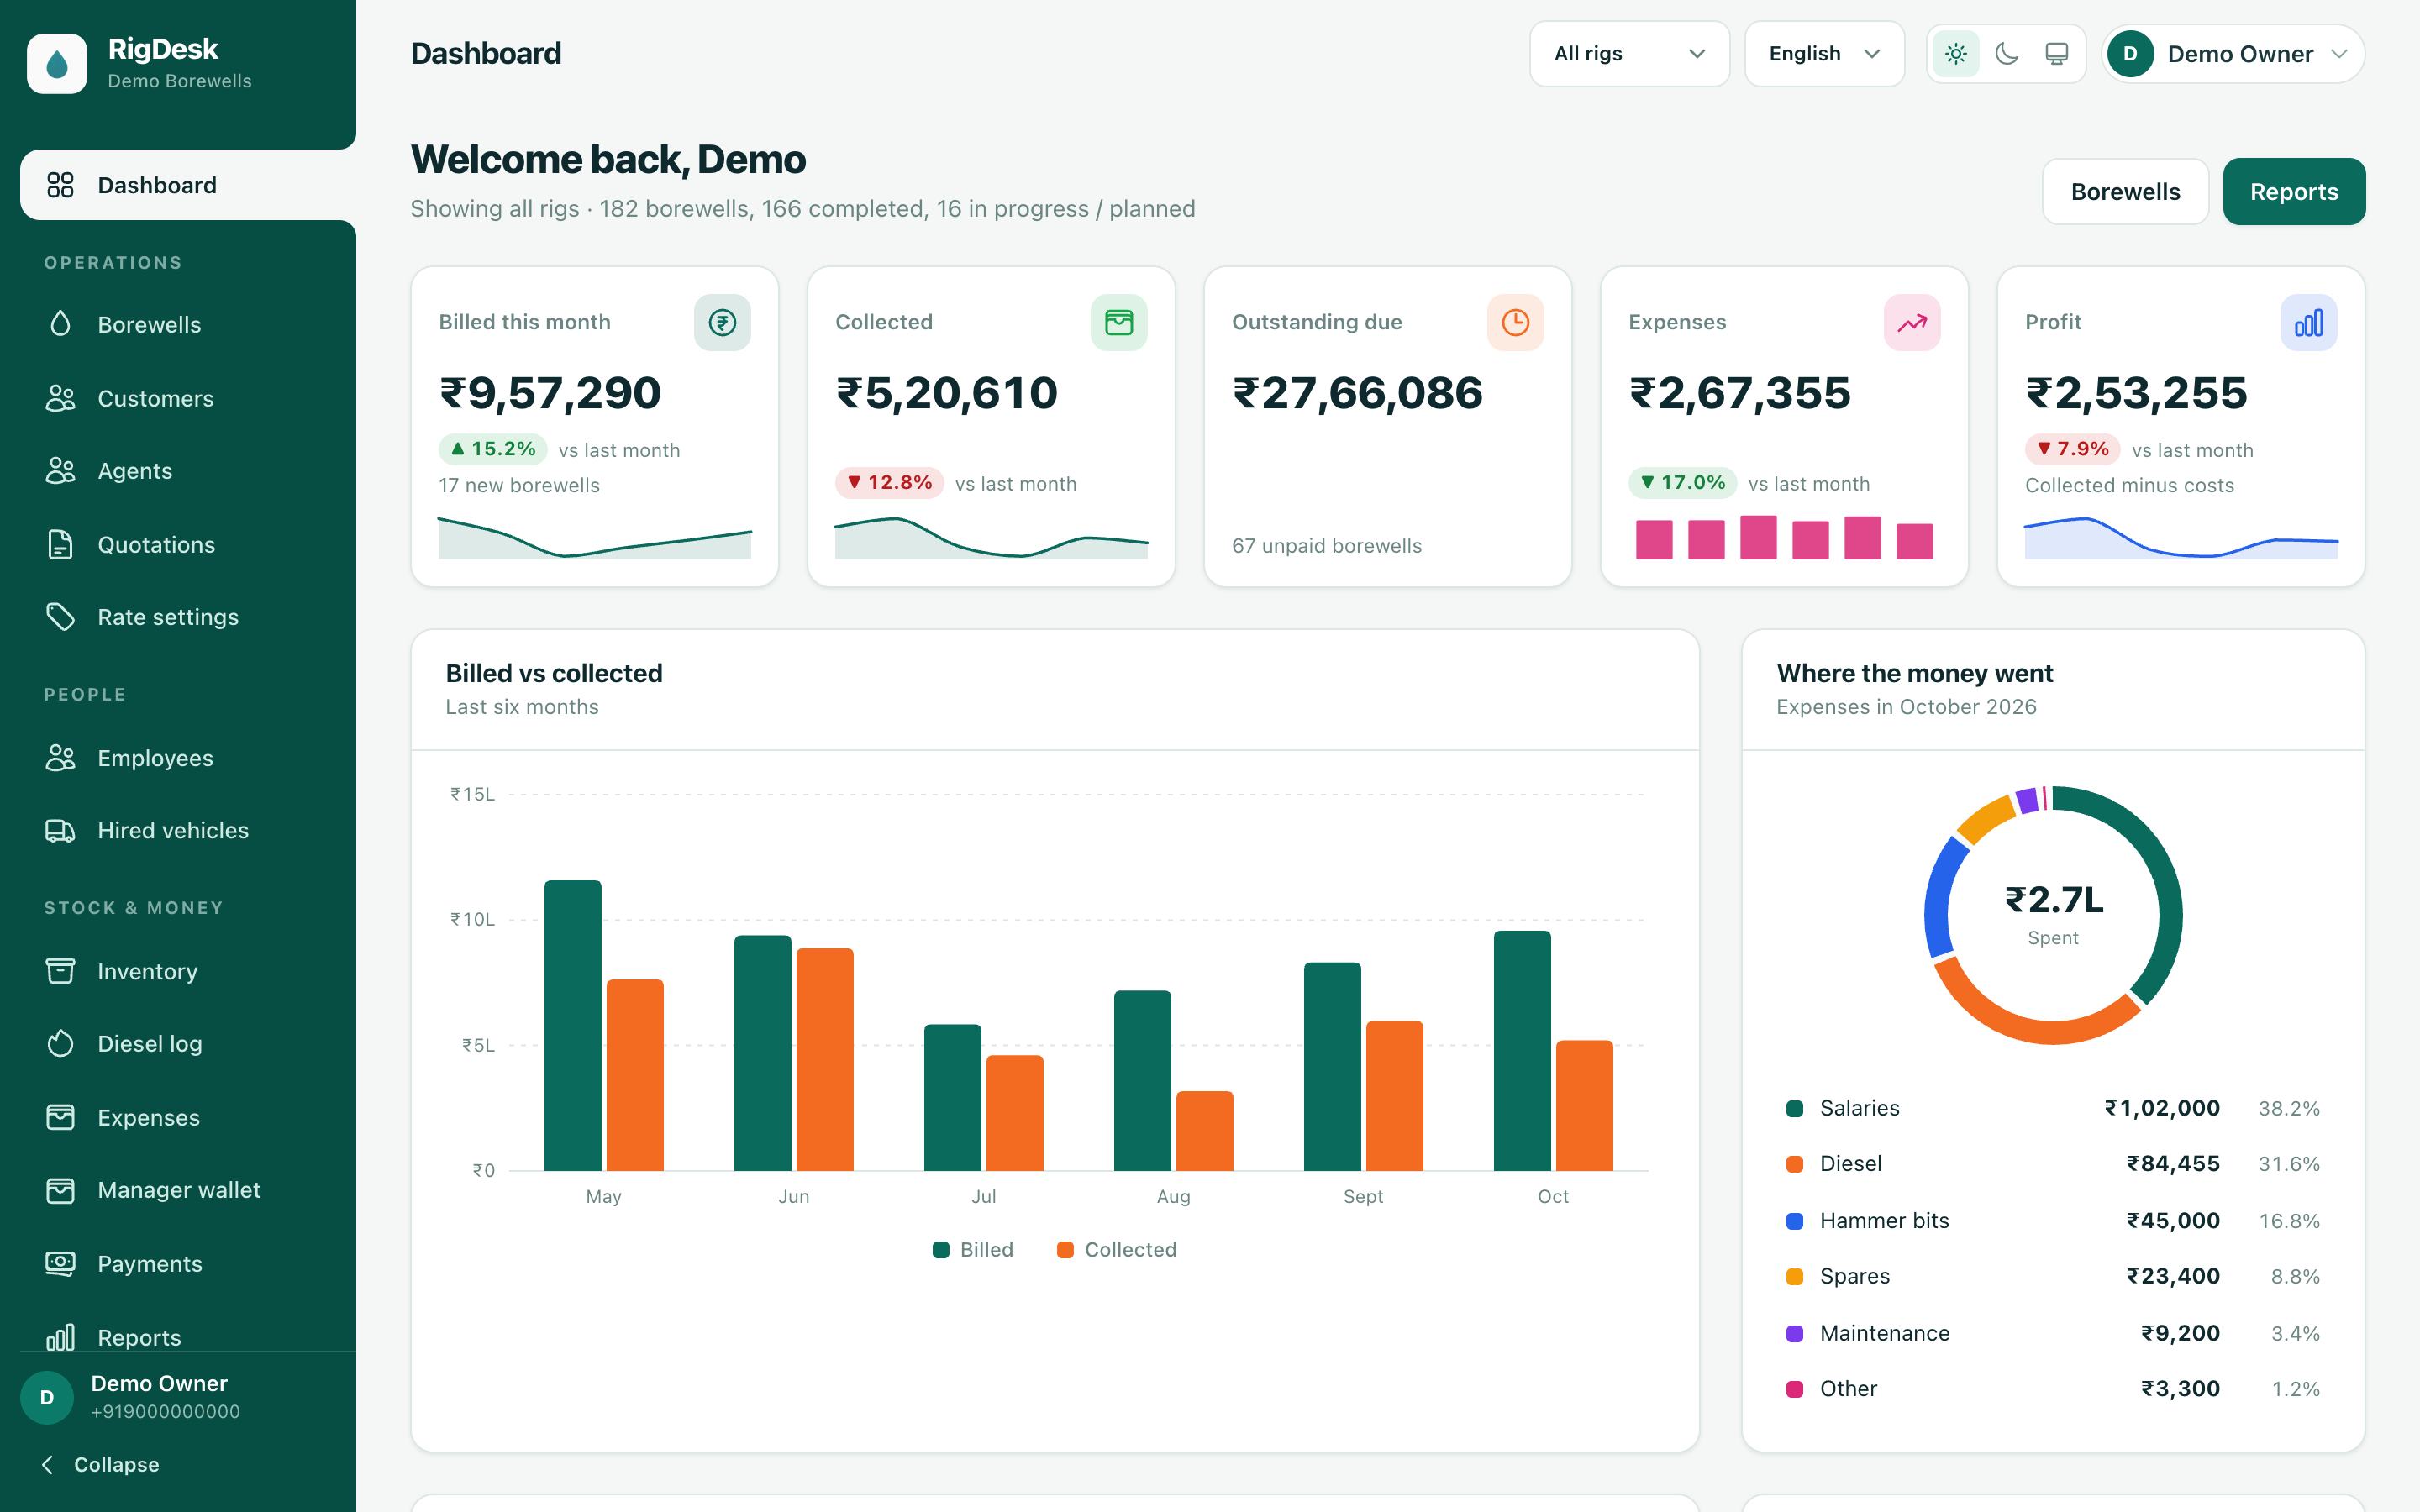Image resolution: width=2420 pixels, height=1512 pixels.
Task: Click the "17 new borewells" text
Action: (x=519, y=485)
